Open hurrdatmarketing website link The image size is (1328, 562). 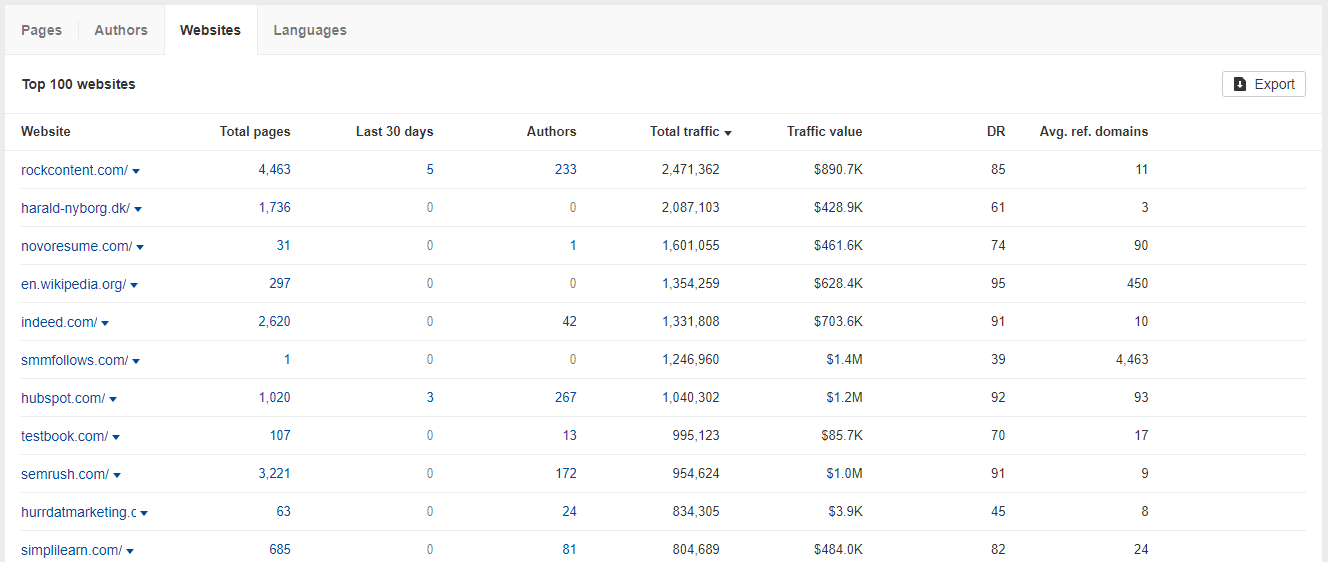point(78,512)
